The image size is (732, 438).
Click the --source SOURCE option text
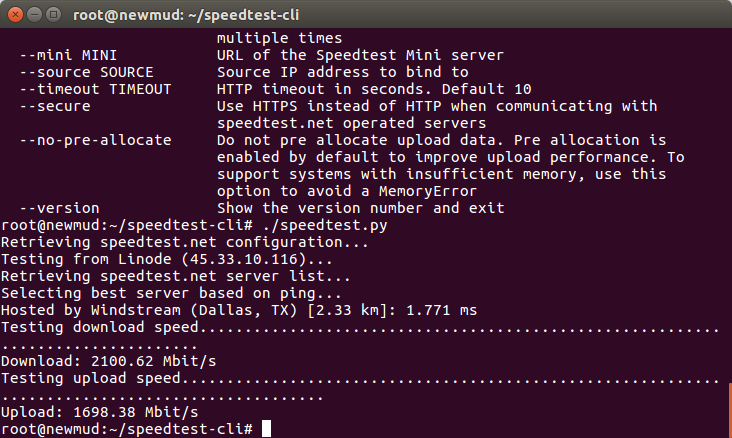click(x=86, y=72)
